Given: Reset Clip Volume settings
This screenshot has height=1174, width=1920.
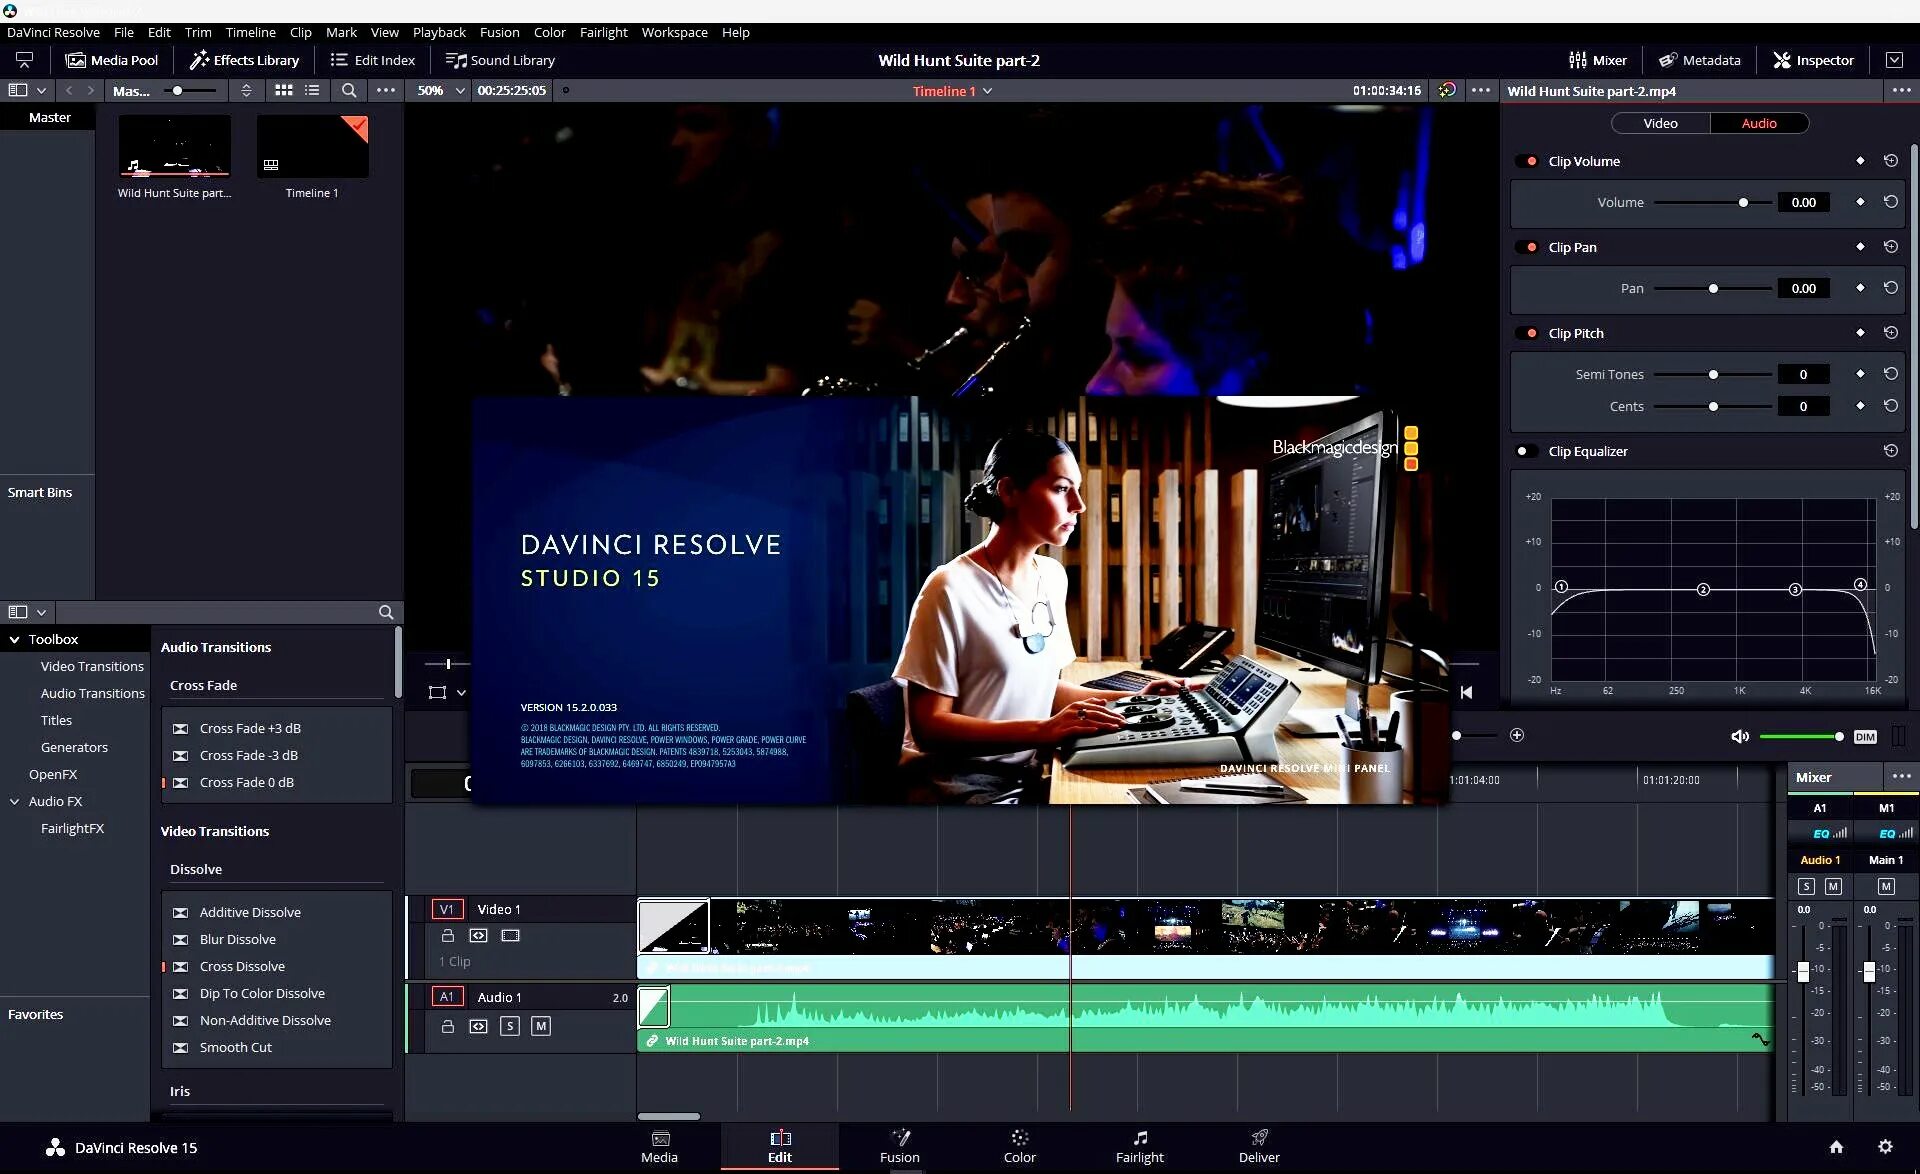Looking at the screenshot, I should click(1890, 161).
